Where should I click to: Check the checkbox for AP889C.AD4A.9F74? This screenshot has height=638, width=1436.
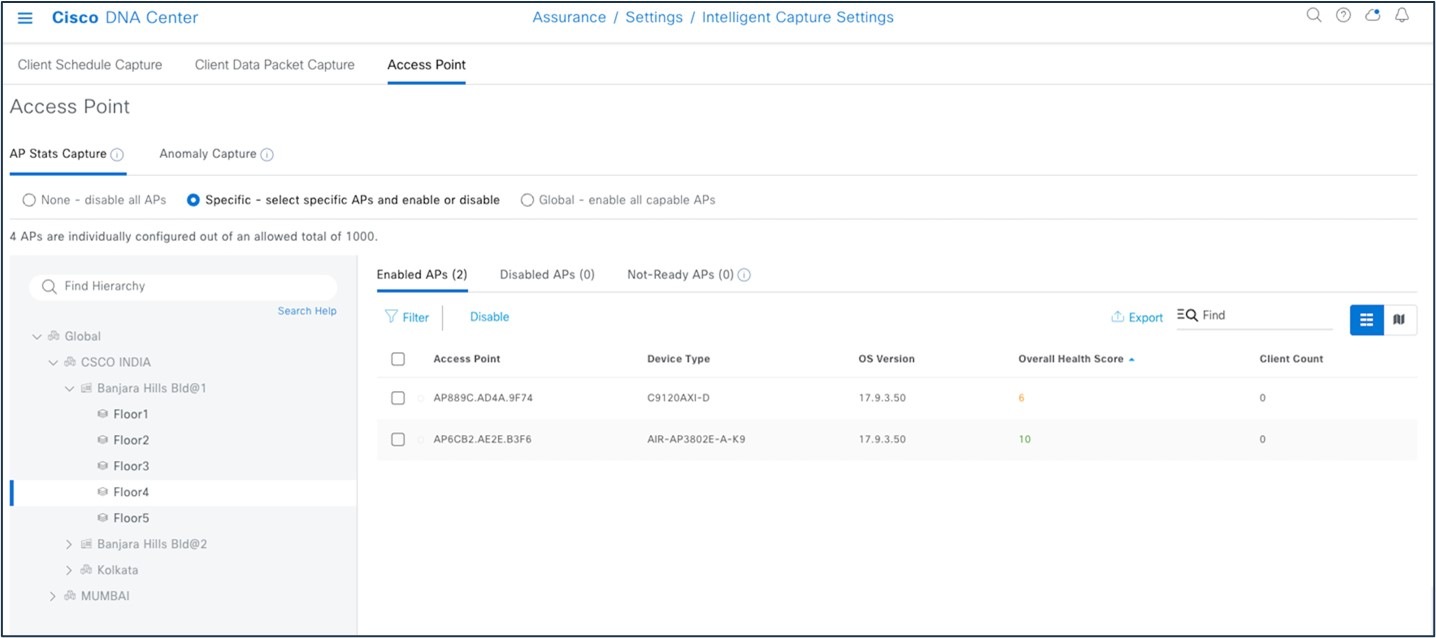tap(397, 397)
